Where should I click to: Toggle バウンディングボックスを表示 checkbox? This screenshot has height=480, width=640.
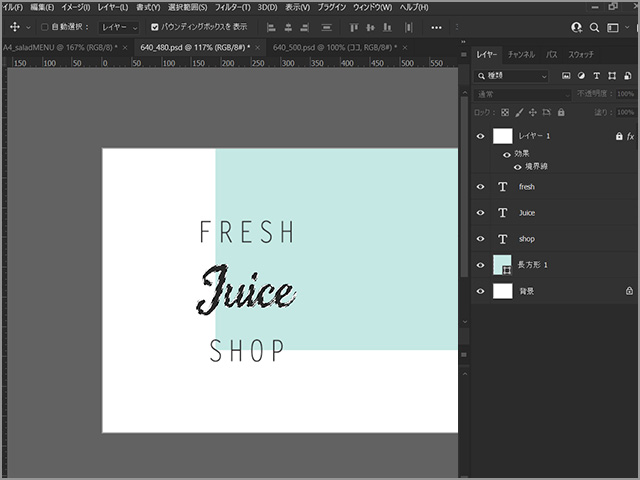click(155, 27)
